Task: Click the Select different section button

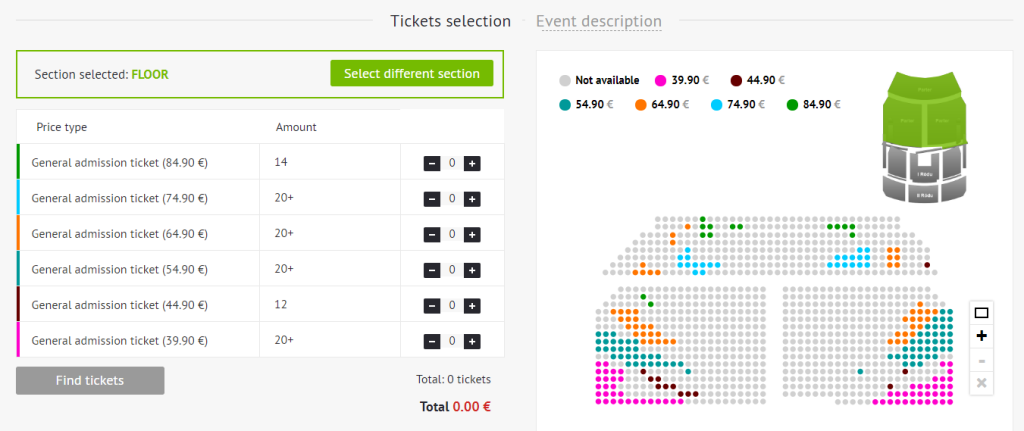Action: tap(411, 74)
